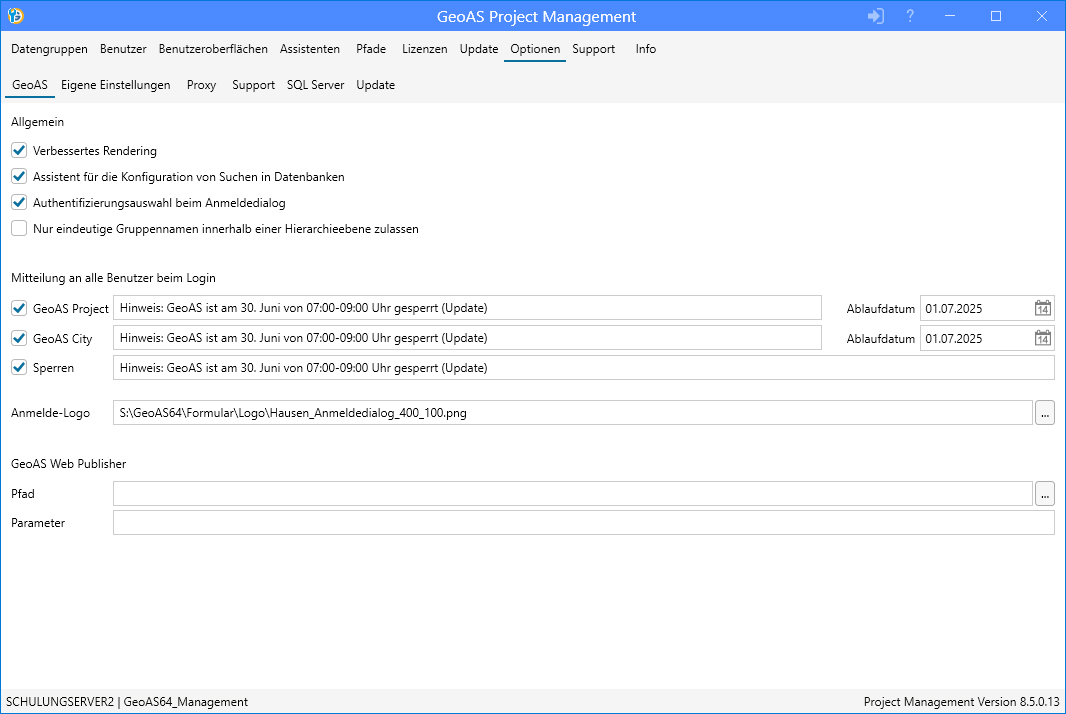Open calendar picker for GeoAS Project Ablaufdatum
This screenshot has height=714, width=1066.
click(x=1042, y=308)
